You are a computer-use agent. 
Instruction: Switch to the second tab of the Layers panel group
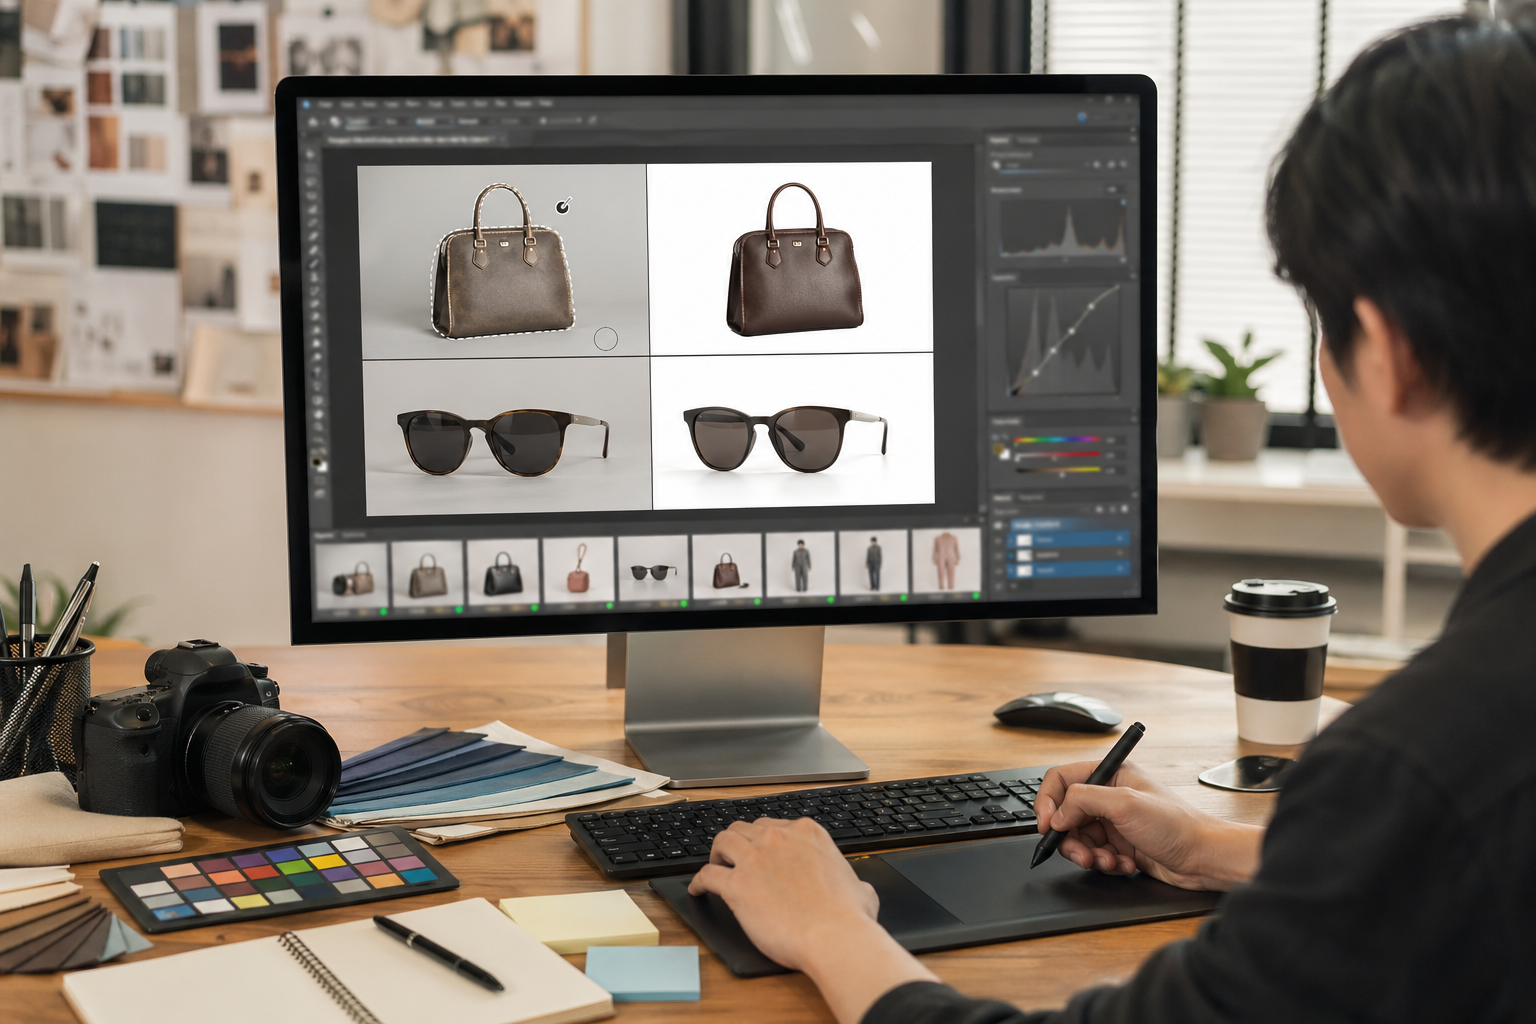[x=1031, y=498]
